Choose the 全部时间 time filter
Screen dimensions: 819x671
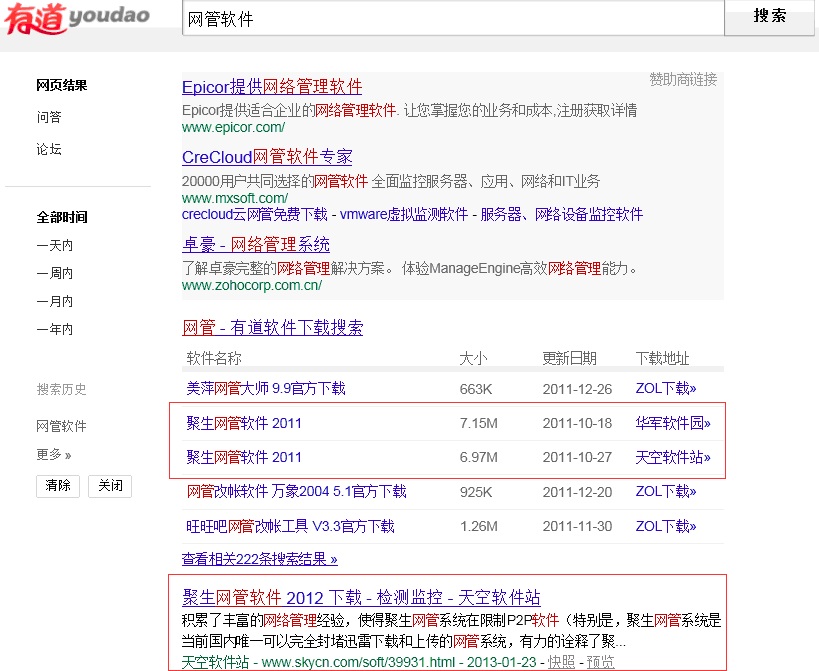62,217
